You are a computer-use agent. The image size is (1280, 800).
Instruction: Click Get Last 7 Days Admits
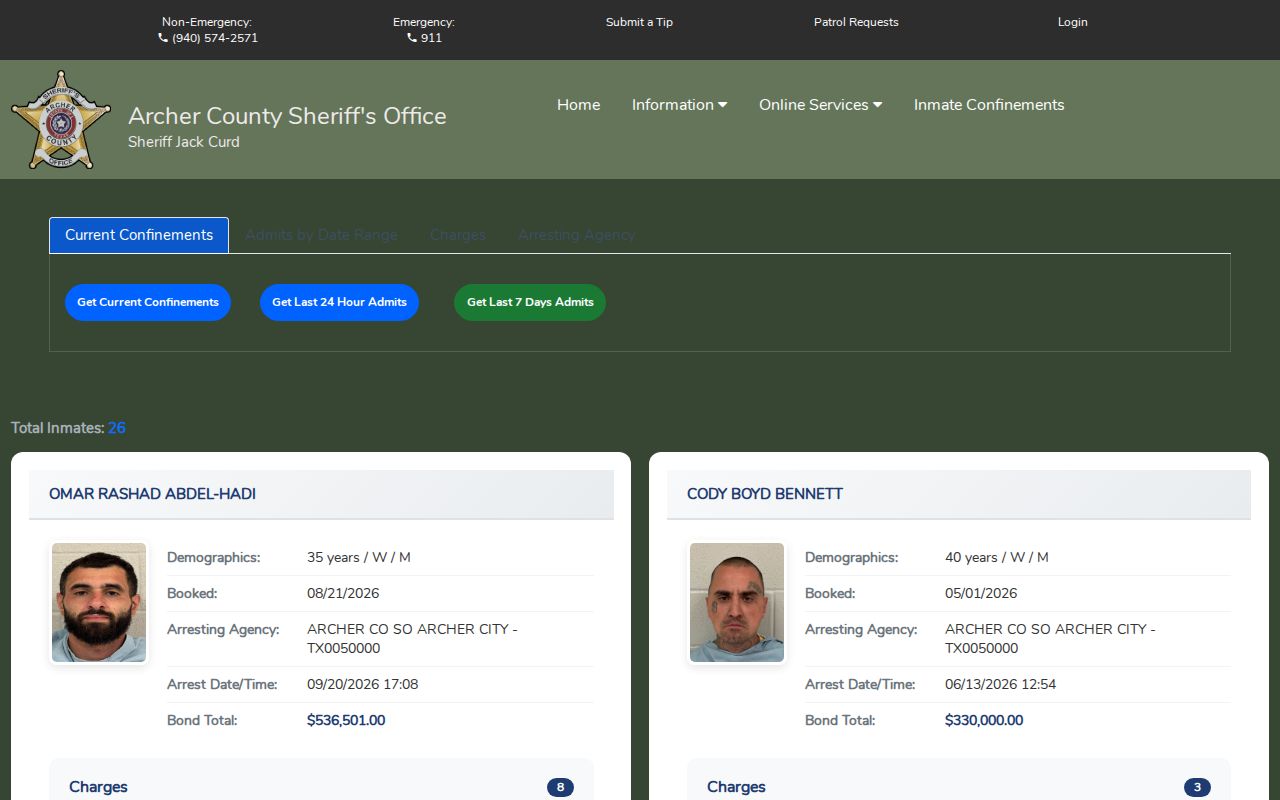[x=530, y=302]
